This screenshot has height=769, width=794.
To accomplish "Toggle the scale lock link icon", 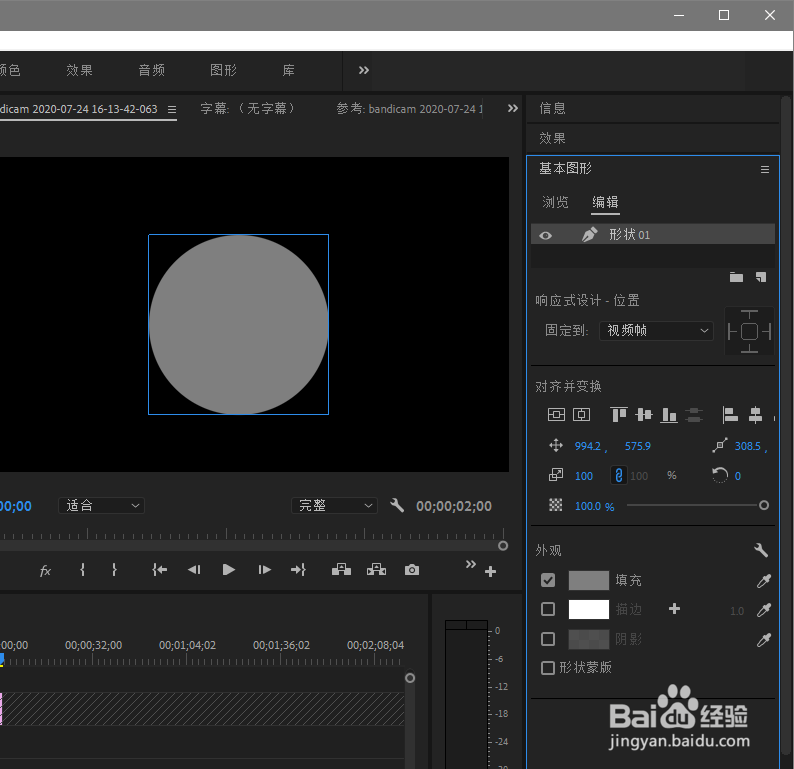I will tap(618, 475).
